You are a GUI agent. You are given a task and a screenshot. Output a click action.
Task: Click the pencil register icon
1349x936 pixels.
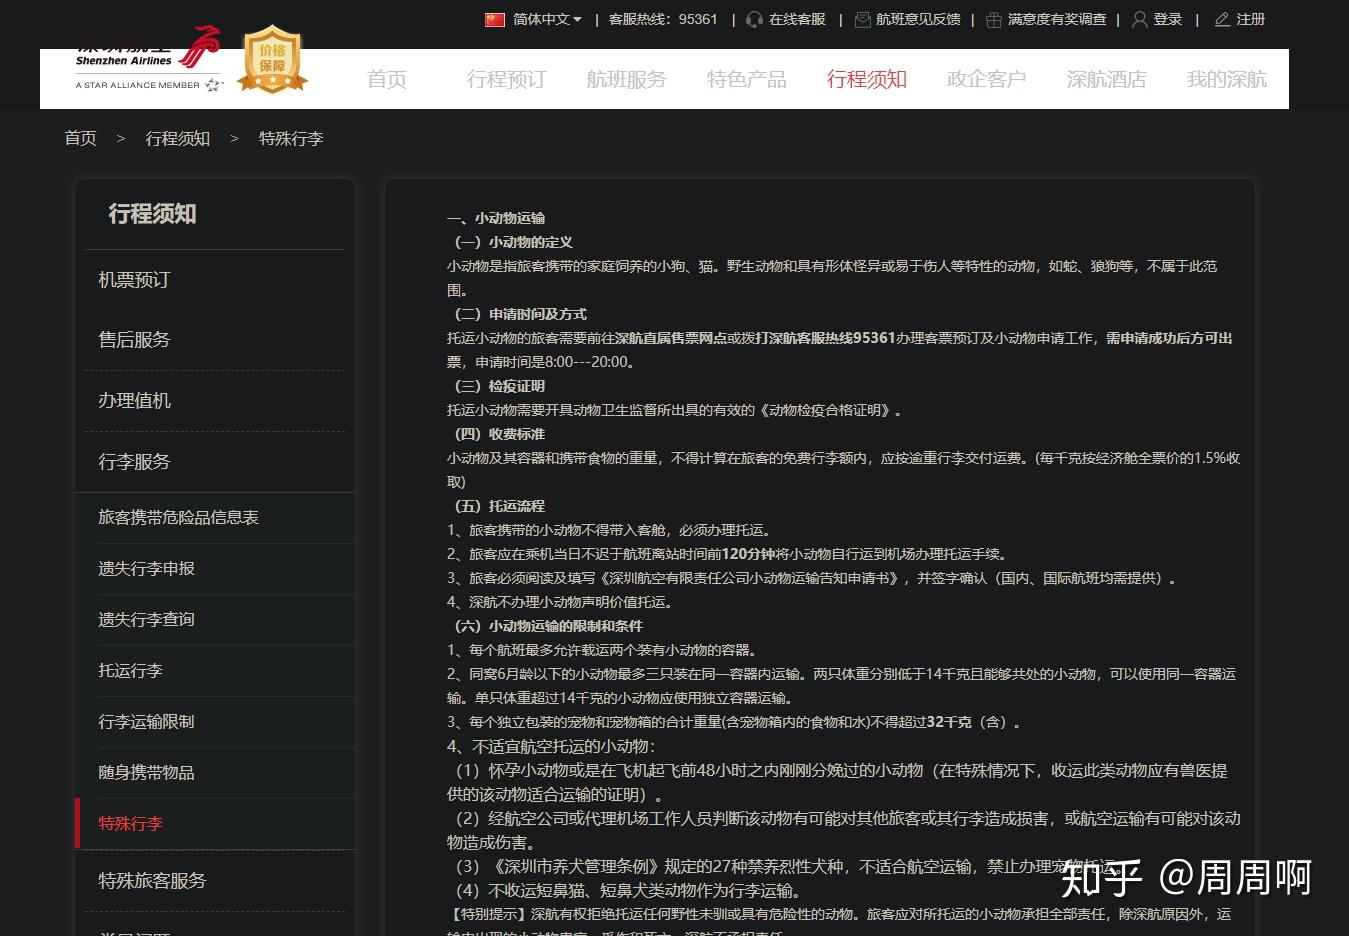1222,19
